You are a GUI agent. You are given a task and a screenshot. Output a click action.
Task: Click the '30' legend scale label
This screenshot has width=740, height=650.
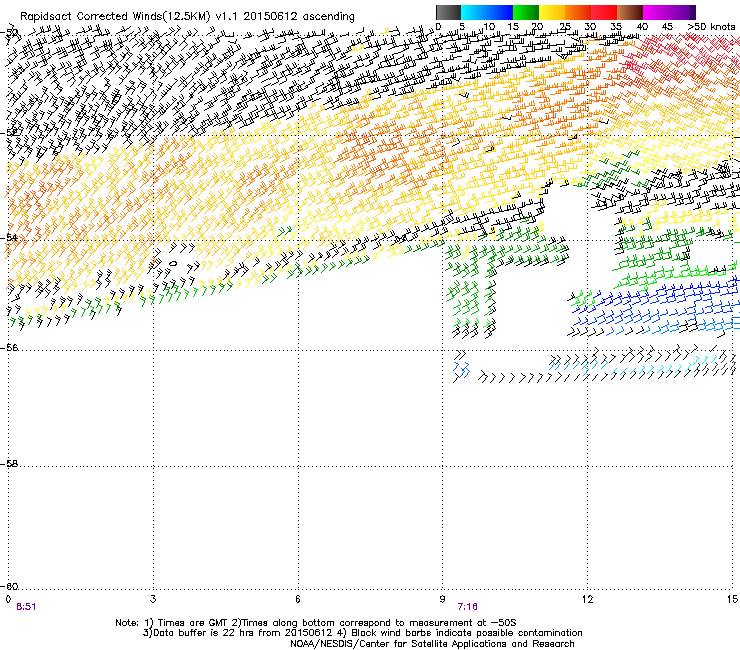click(590, 27)
